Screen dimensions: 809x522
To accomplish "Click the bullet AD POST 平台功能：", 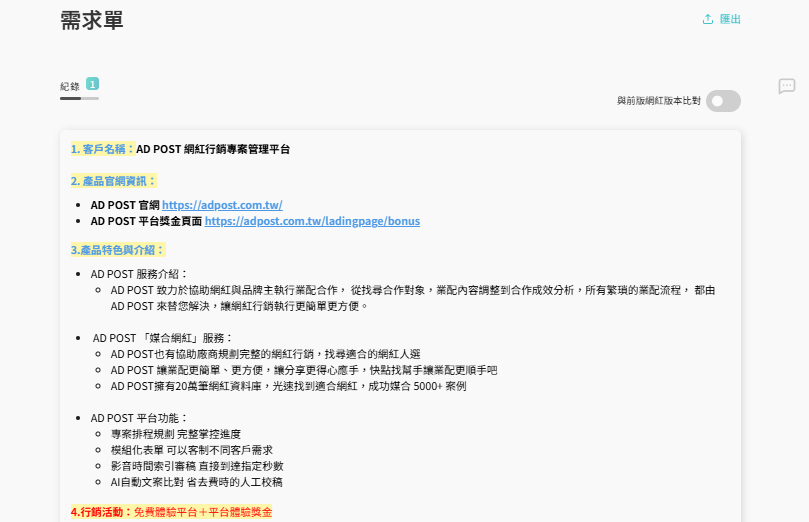I will click(139, 418).
